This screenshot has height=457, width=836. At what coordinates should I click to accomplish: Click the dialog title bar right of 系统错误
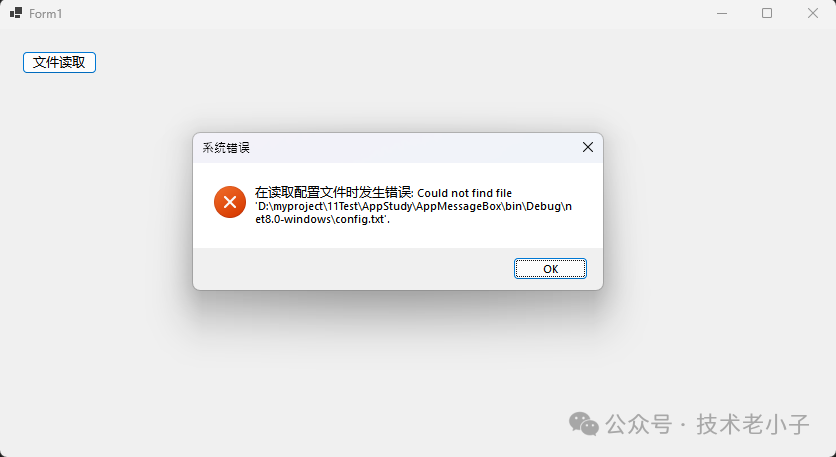(413, 148)
